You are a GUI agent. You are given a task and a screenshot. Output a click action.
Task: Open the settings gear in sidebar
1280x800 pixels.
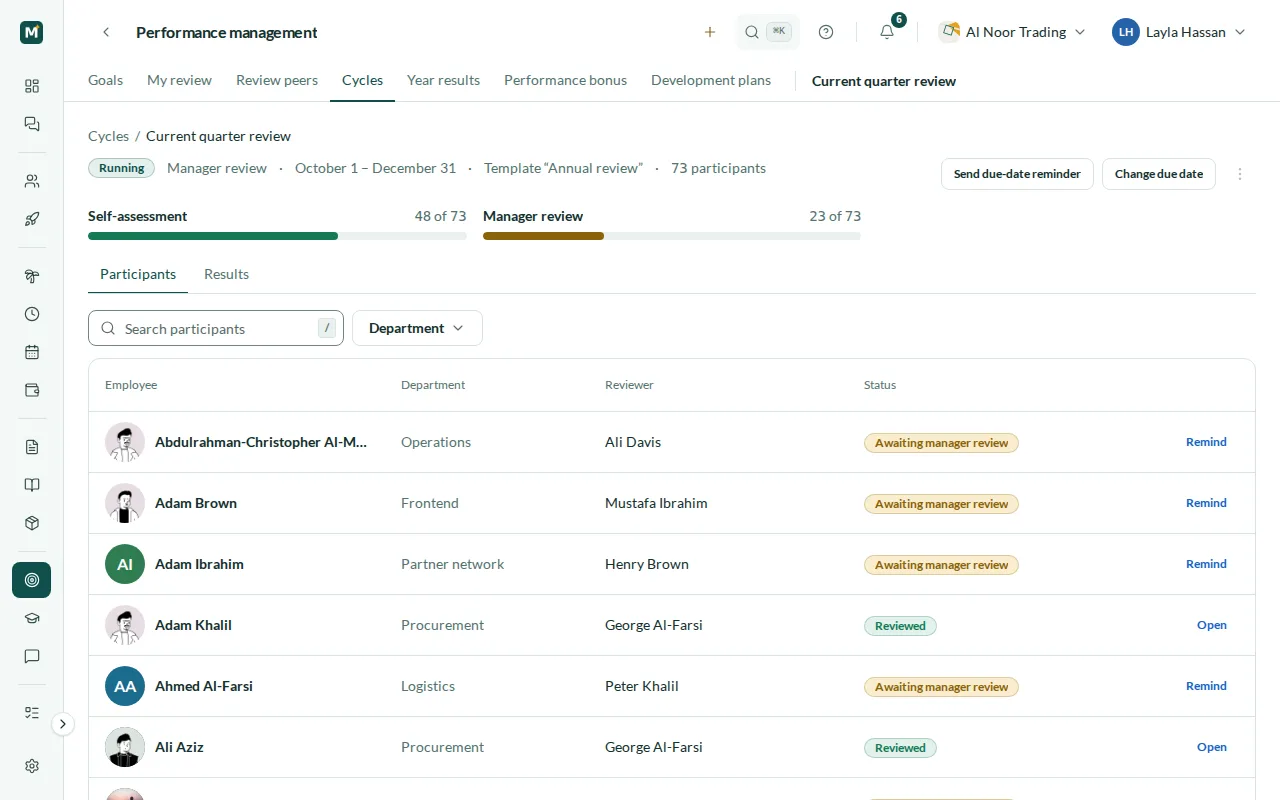pyautogui.click(x=32, y=766)
